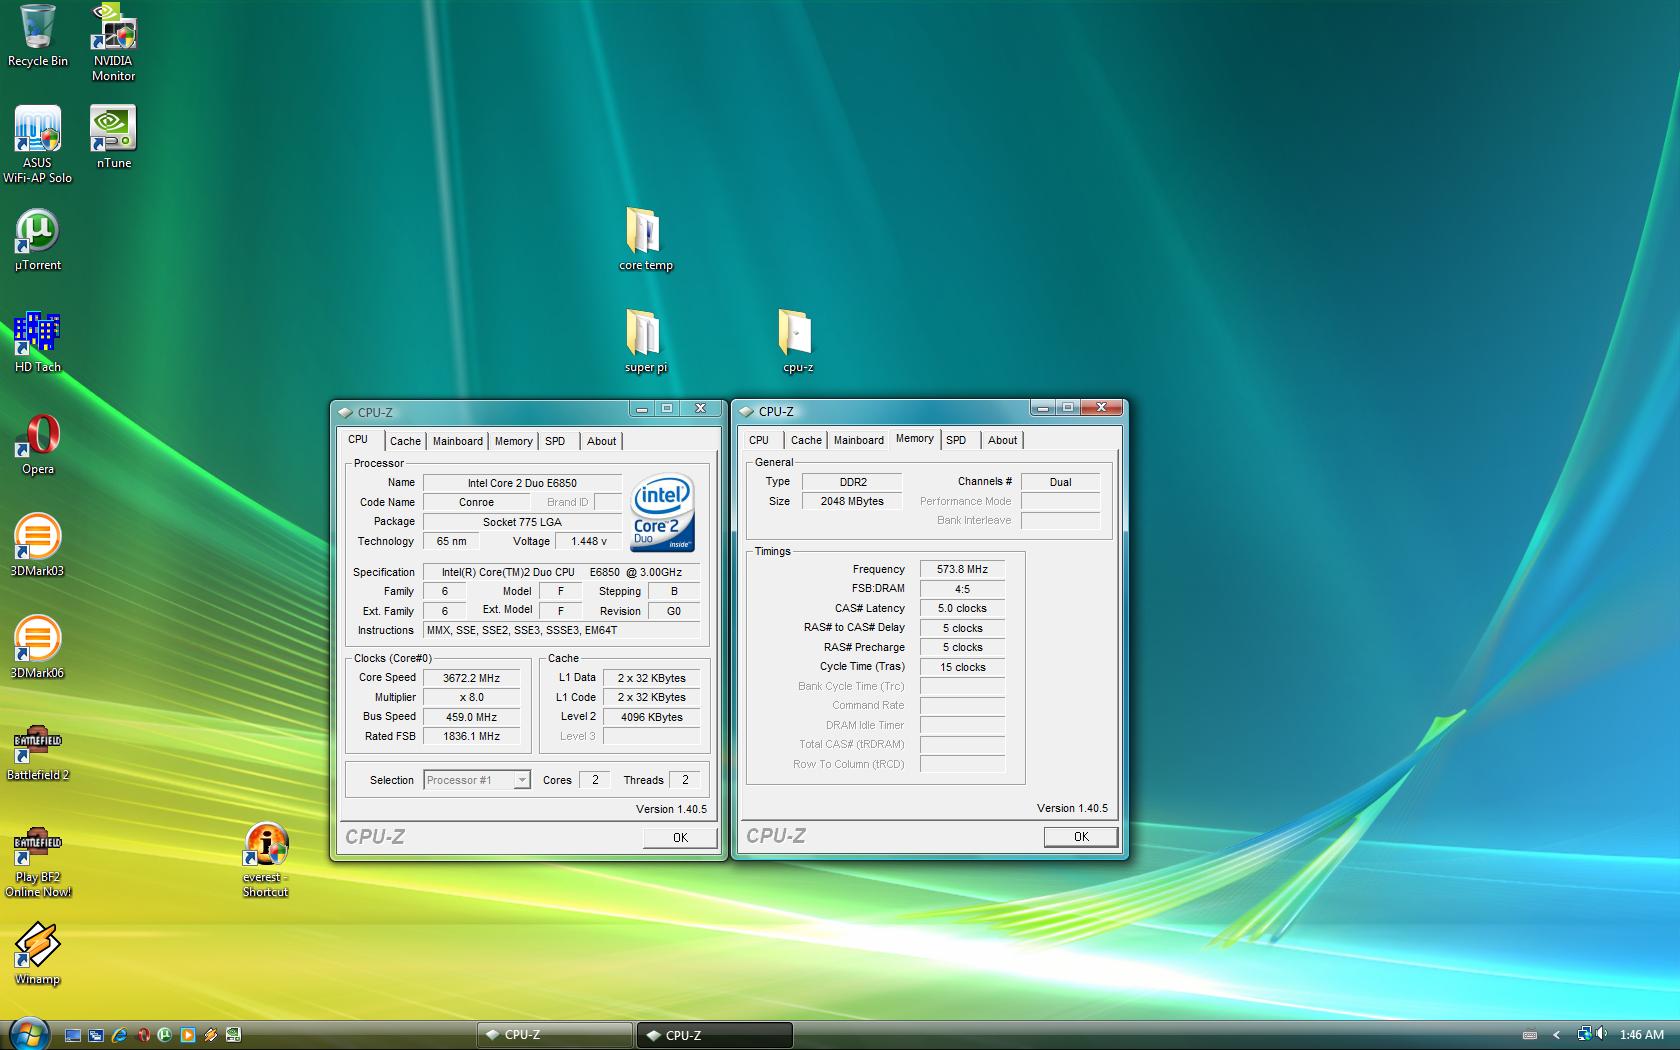This screenshot has width=1680, height=1050.
Task: Select the core temp folder
Action: pos(645,240)
